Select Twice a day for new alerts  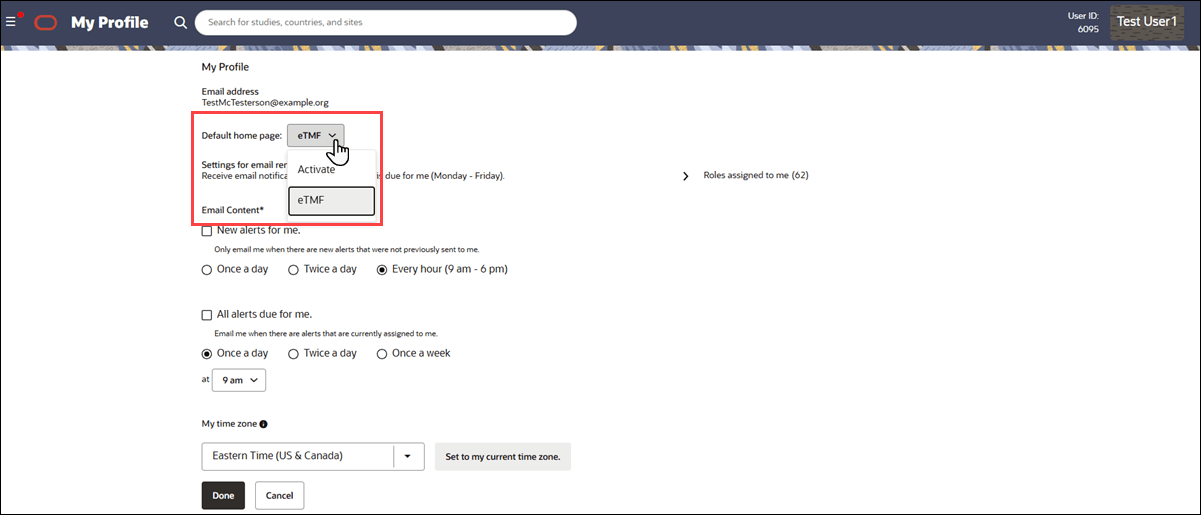point(293,269)
